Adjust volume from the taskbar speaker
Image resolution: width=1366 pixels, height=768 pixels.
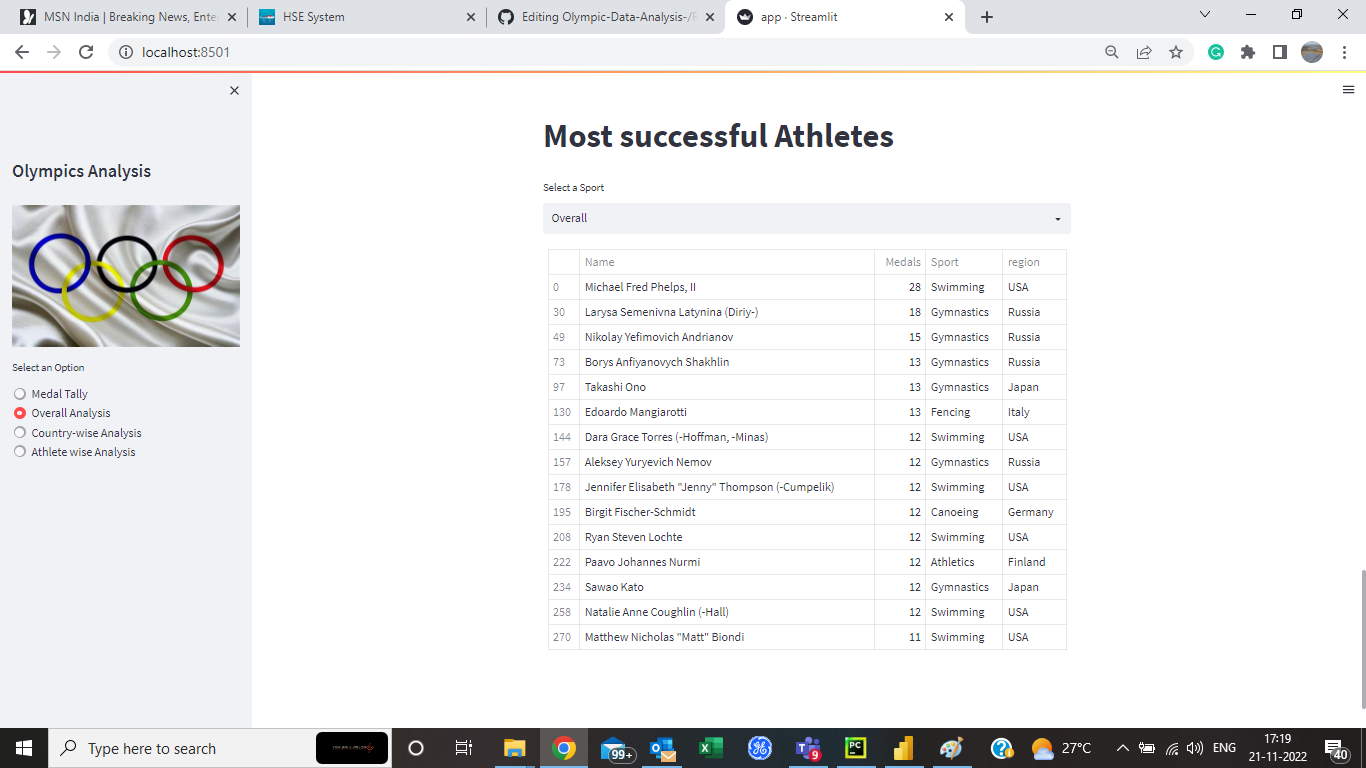coord(1193,747)
